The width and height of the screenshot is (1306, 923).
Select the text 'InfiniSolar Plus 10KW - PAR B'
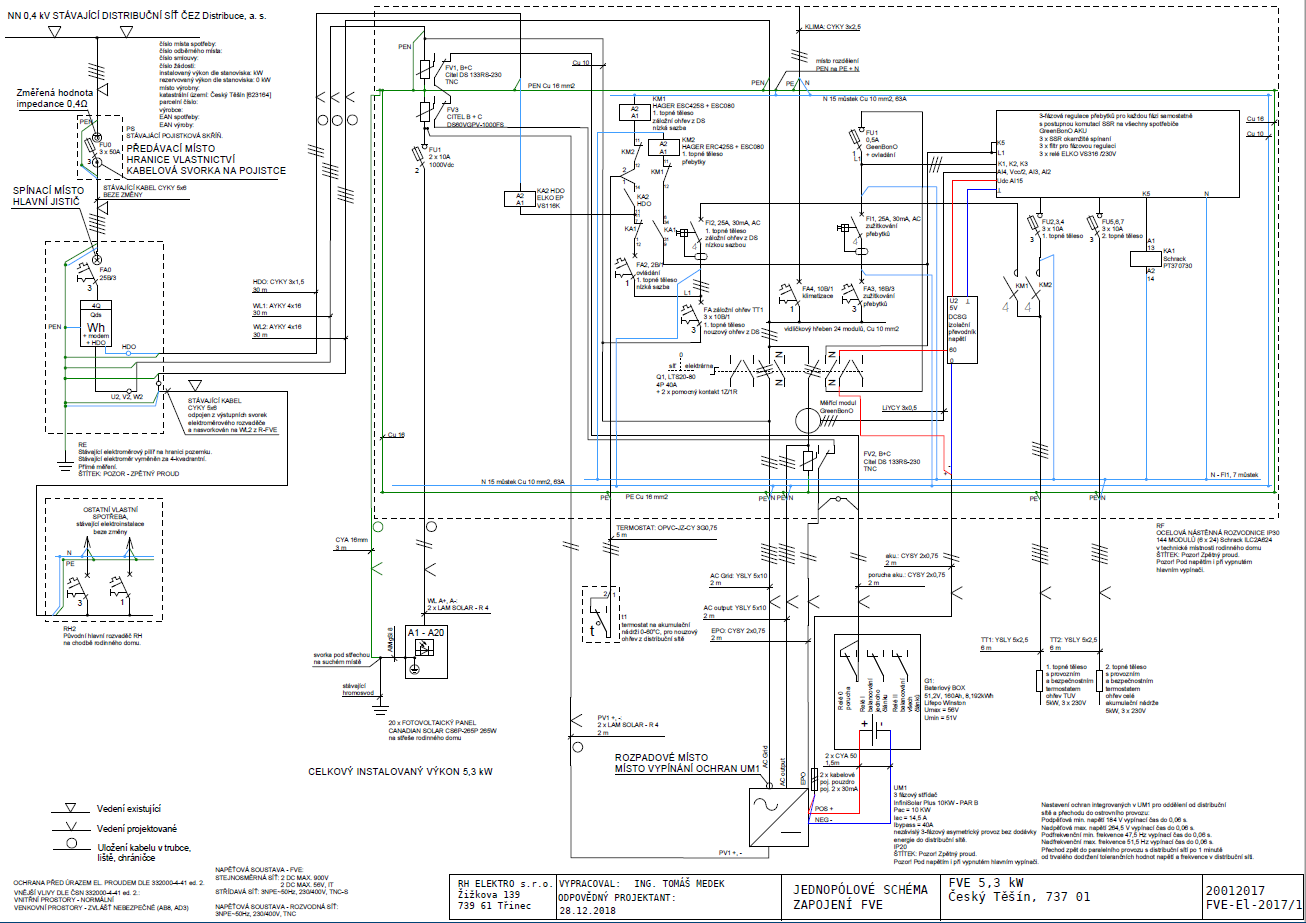pyautogui.click(x=935, y=803)
